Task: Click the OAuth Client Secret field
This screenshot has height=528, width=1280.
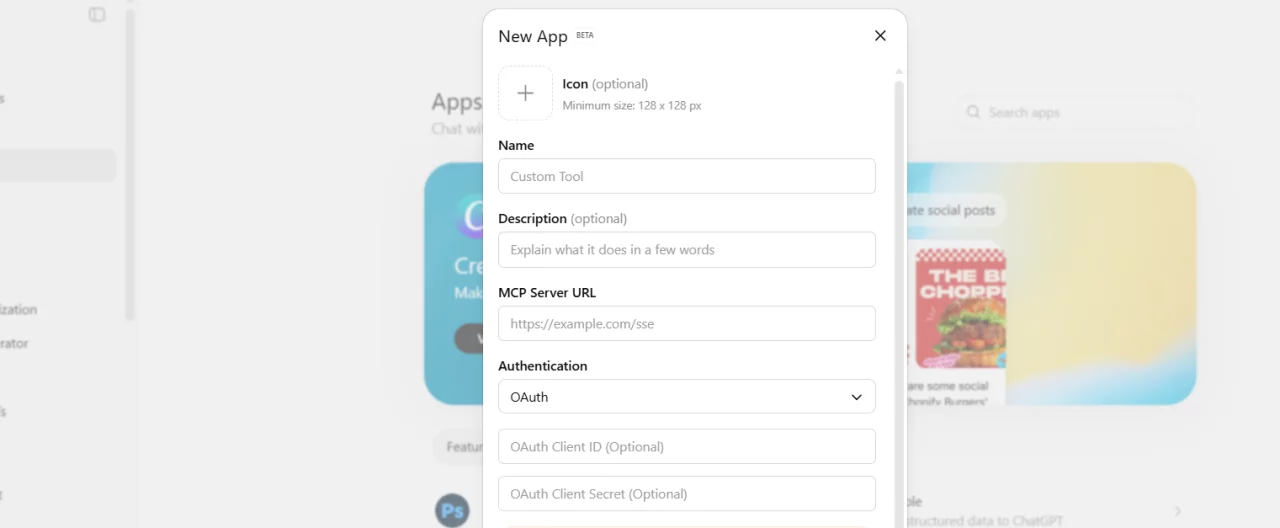Action: (x=687, y=494)
